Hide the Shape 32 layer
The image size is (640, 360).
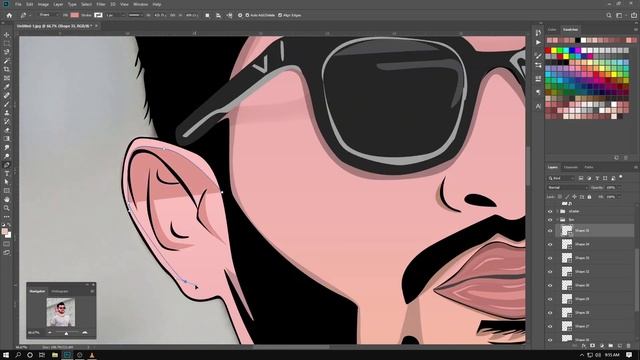[550, 271]
